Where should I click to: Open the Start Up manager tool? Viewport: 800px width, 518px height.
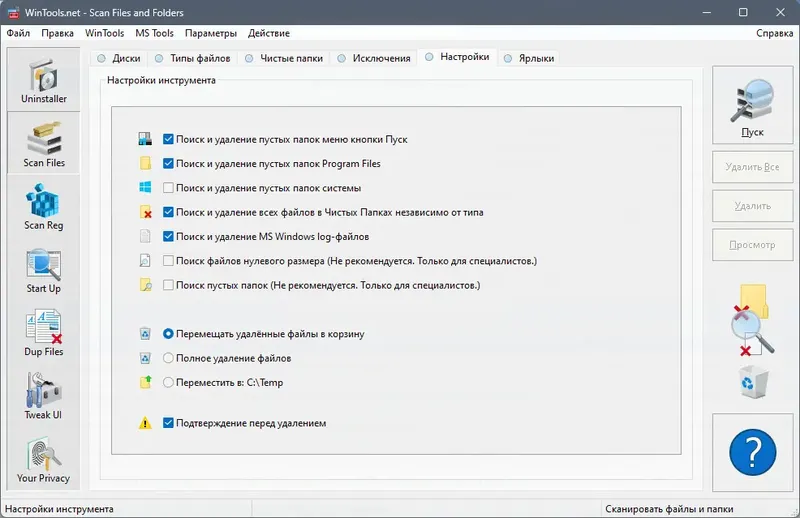pos(43,270)
